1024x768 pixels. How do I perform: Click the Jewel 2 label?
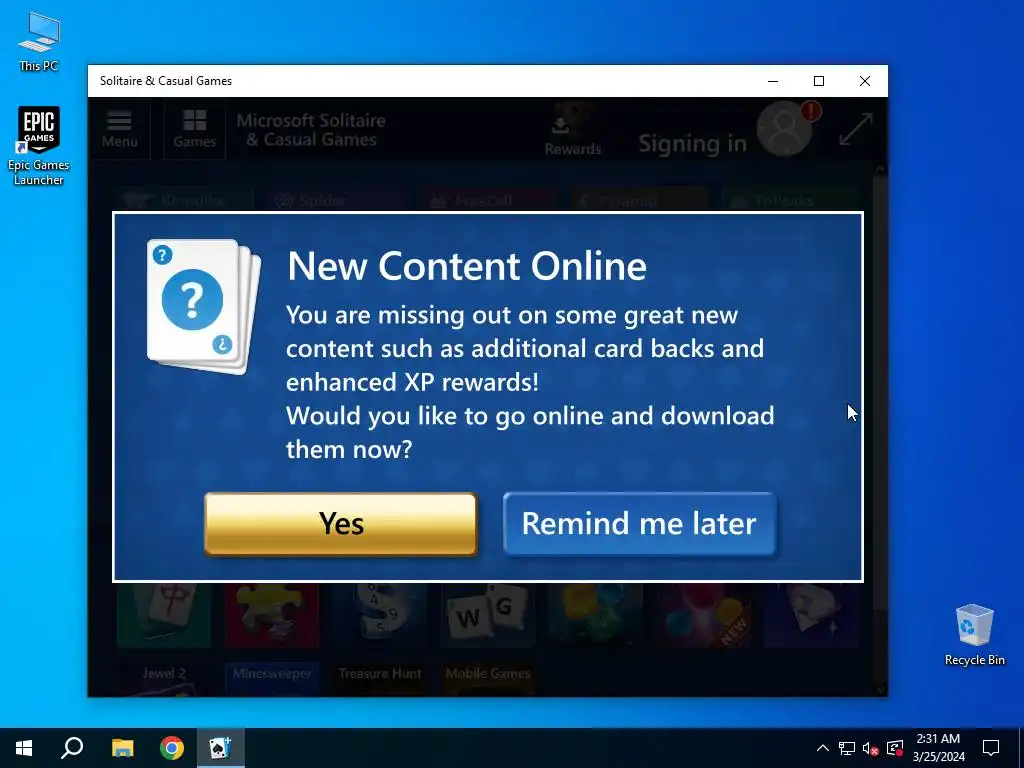tap(164, 673)
